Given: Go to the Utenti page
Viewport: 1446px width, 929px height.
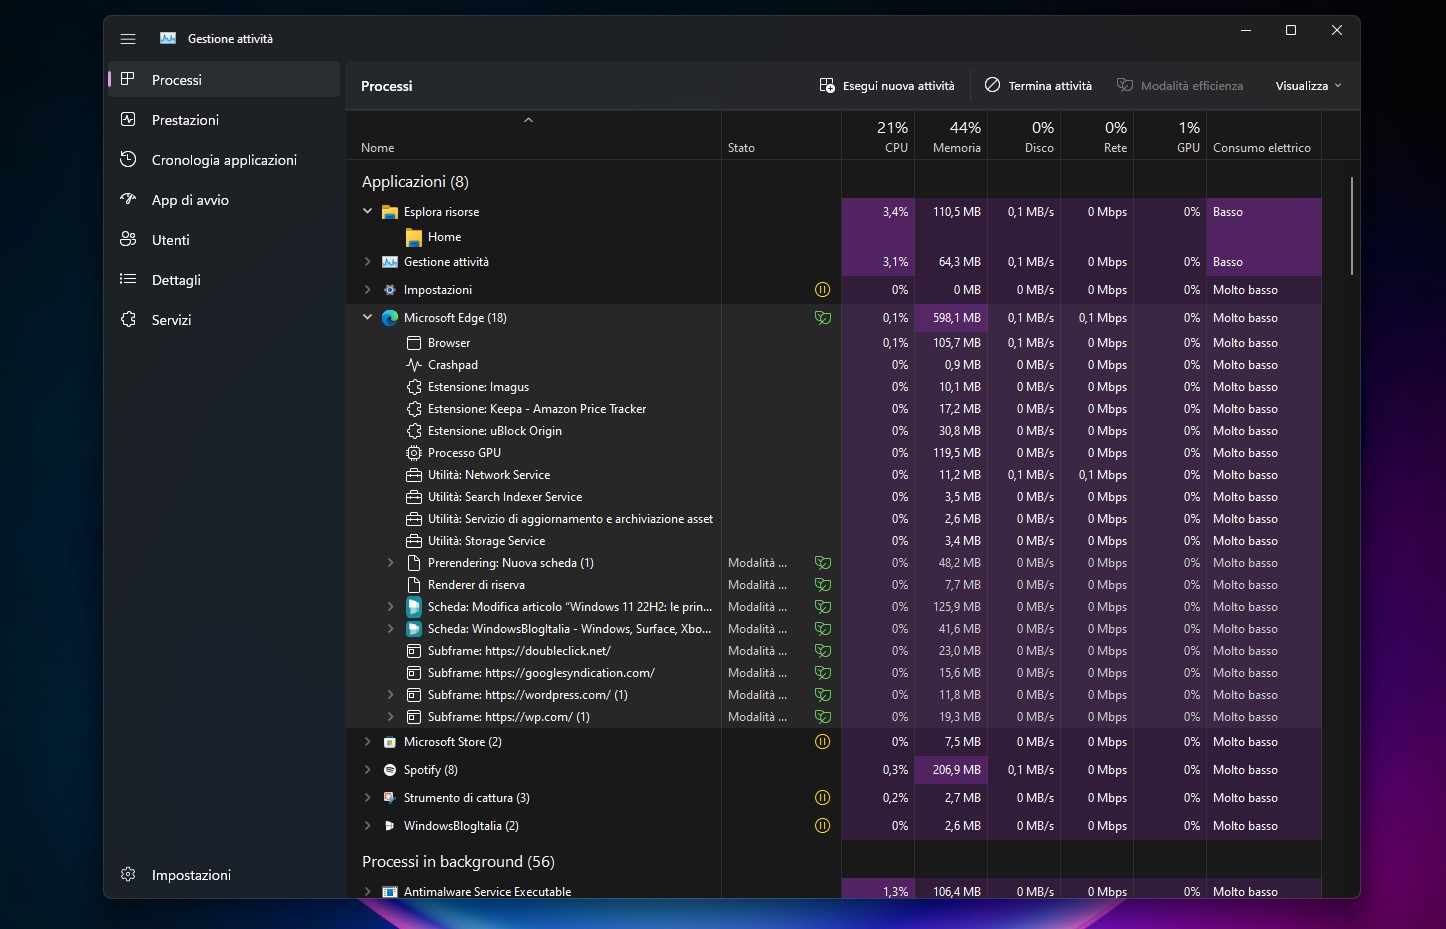Looking at the screenshot, I should [224, 239].
